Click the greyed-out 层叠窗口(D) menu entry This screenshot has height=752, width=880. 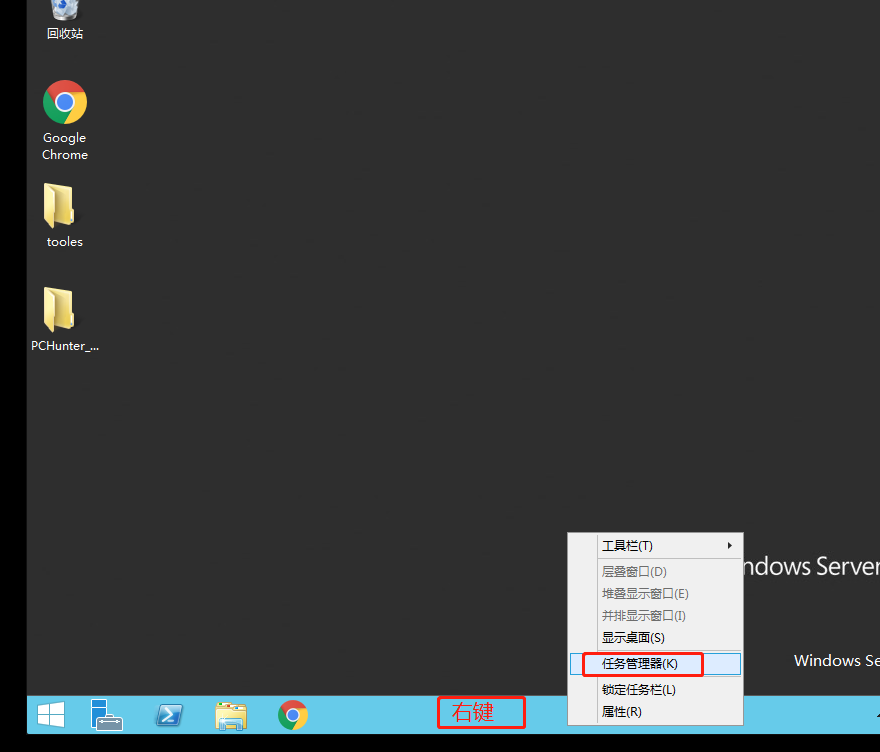pos(634,572)
